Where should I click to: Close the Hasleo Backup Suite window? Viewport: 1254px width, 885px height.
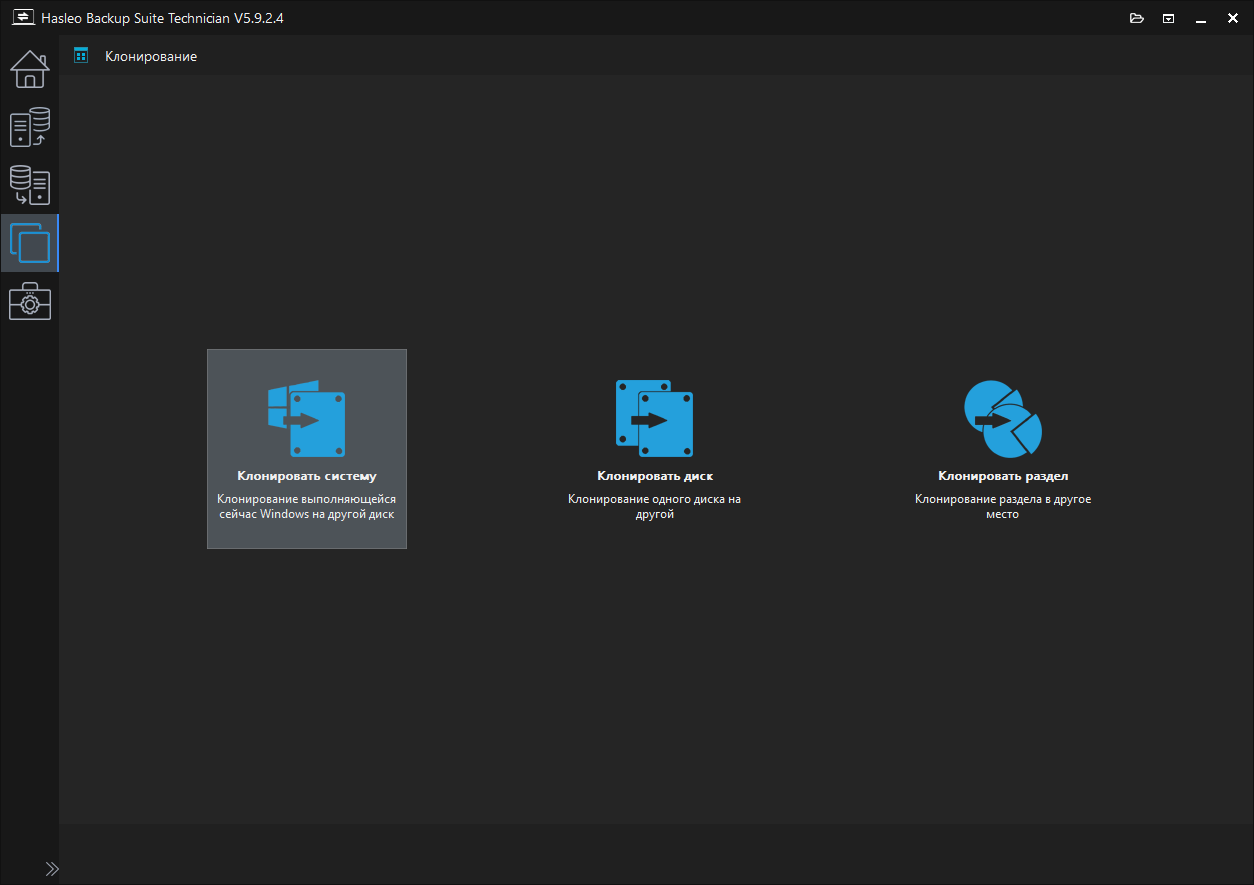click(1232, 18)
